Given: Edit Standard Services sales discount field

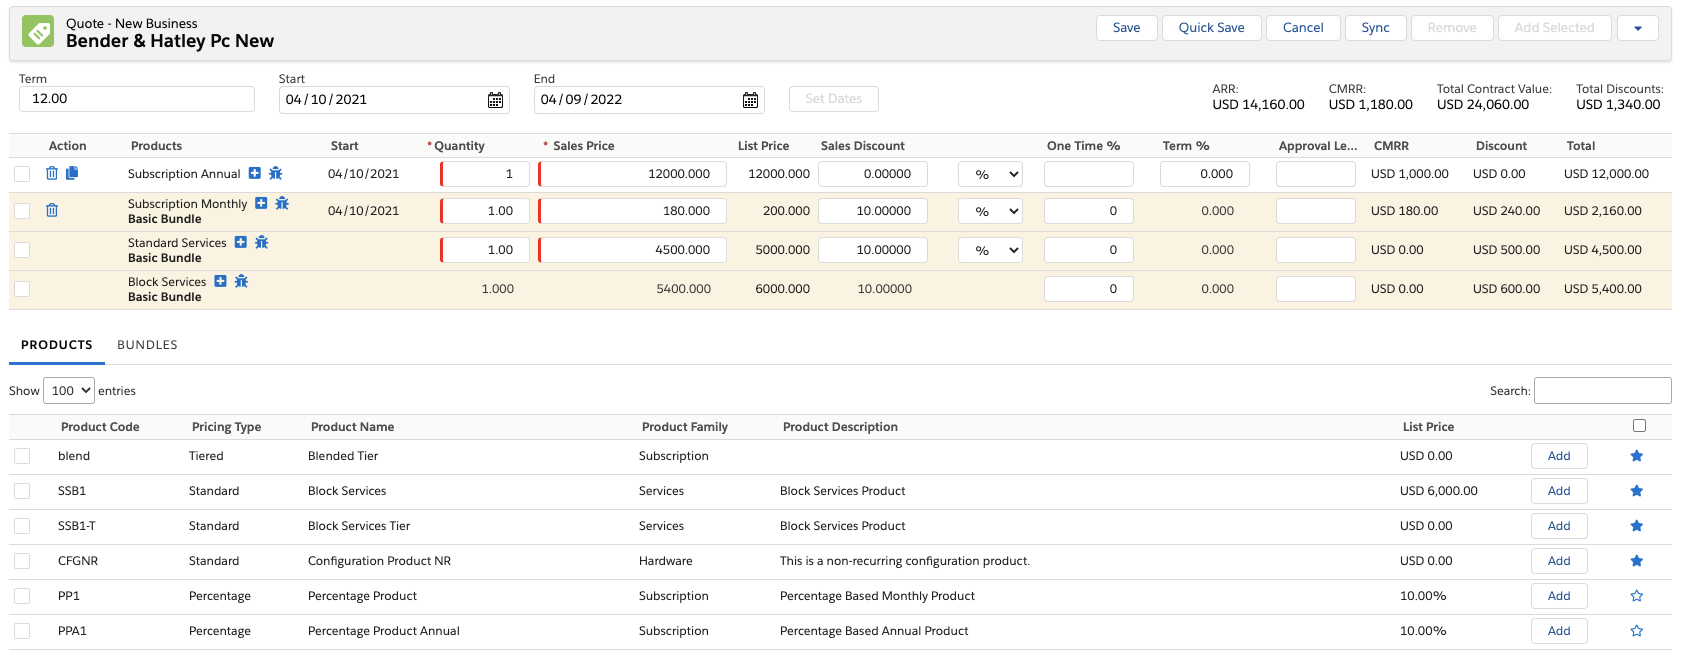Looking at the screenshot, I should pyautogui.click(x=873, y=250).
